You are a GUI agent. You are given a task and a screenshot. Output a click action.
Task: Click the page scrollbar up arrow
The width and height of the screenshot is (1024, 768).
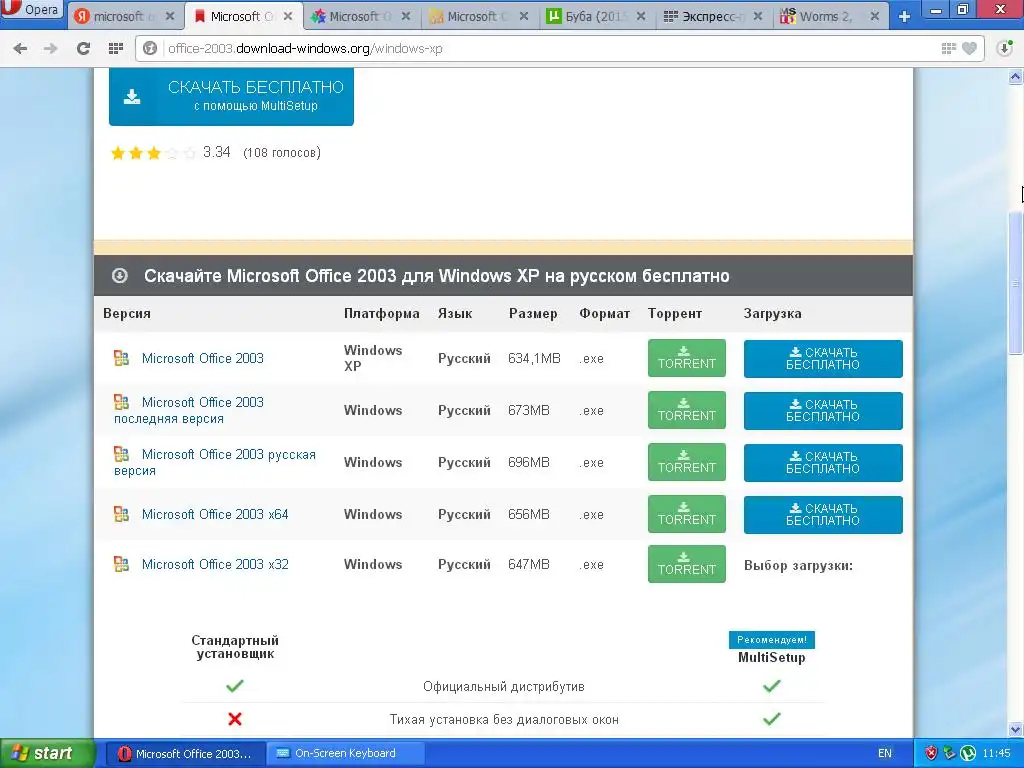(x=1016, y=77)
